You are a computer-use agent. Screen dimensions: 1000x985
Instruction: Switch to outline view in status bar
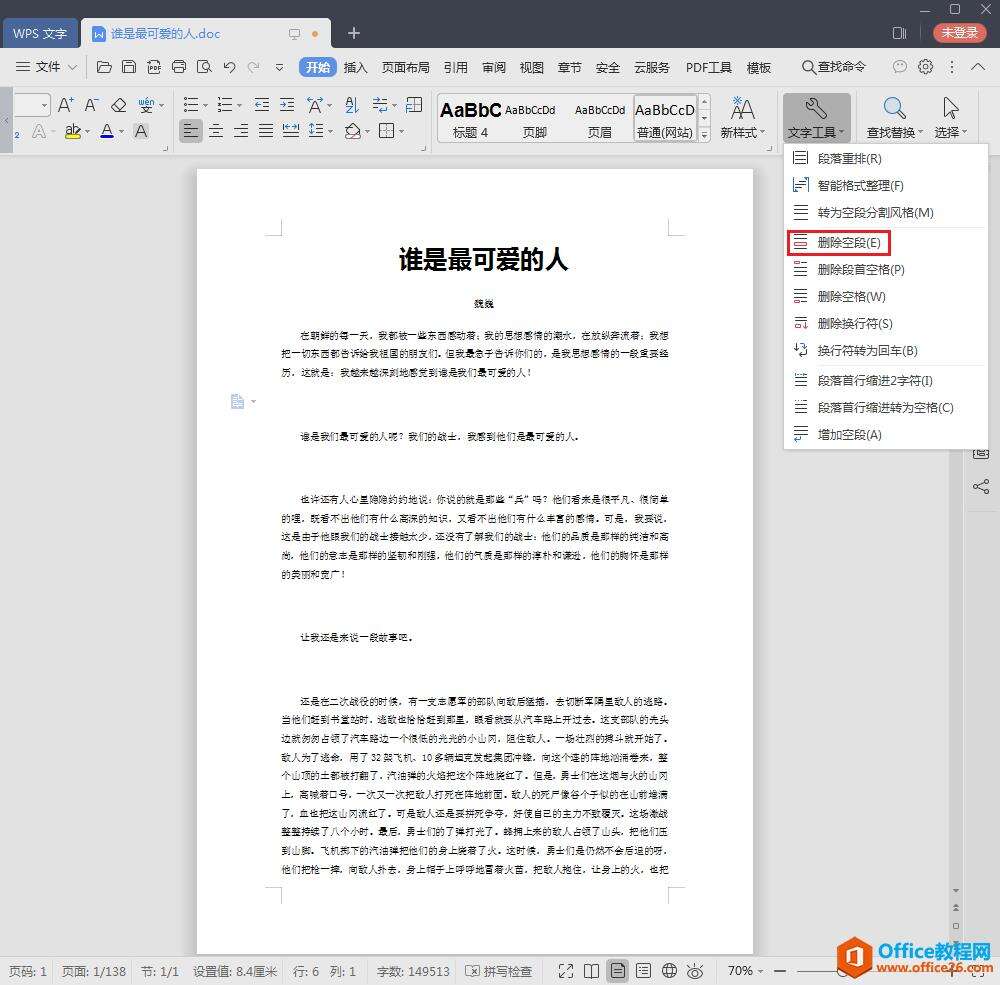click(x=644, y=970)
